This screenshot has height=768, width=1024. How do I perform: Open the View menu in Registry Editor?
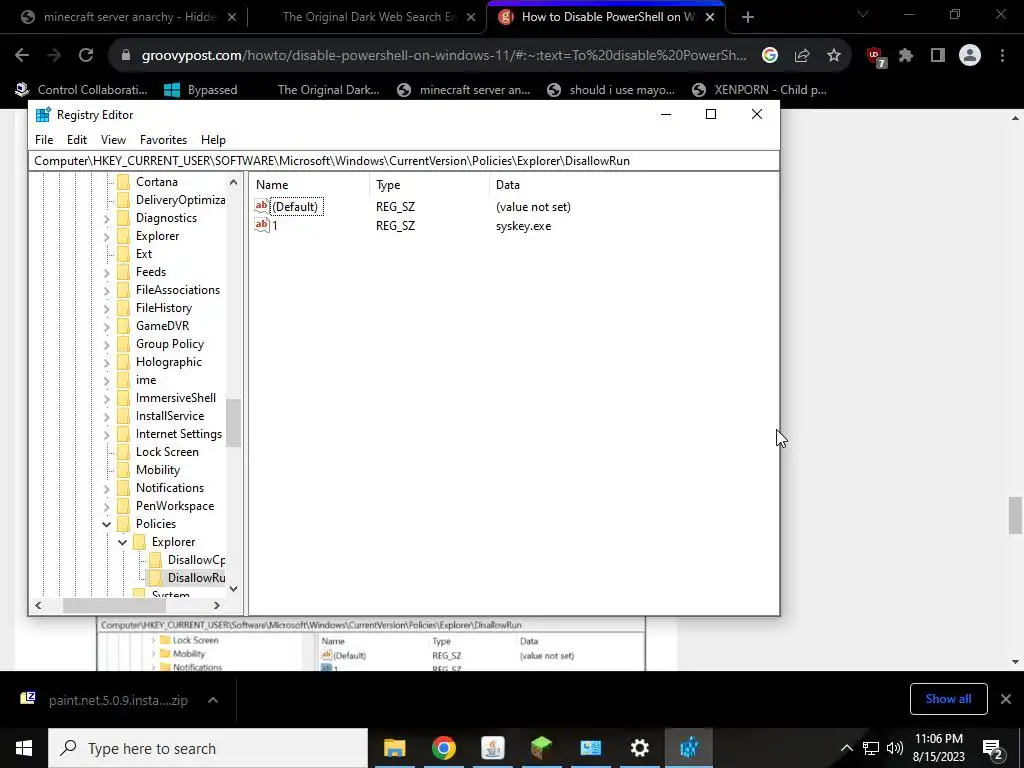tap(113, 140)
